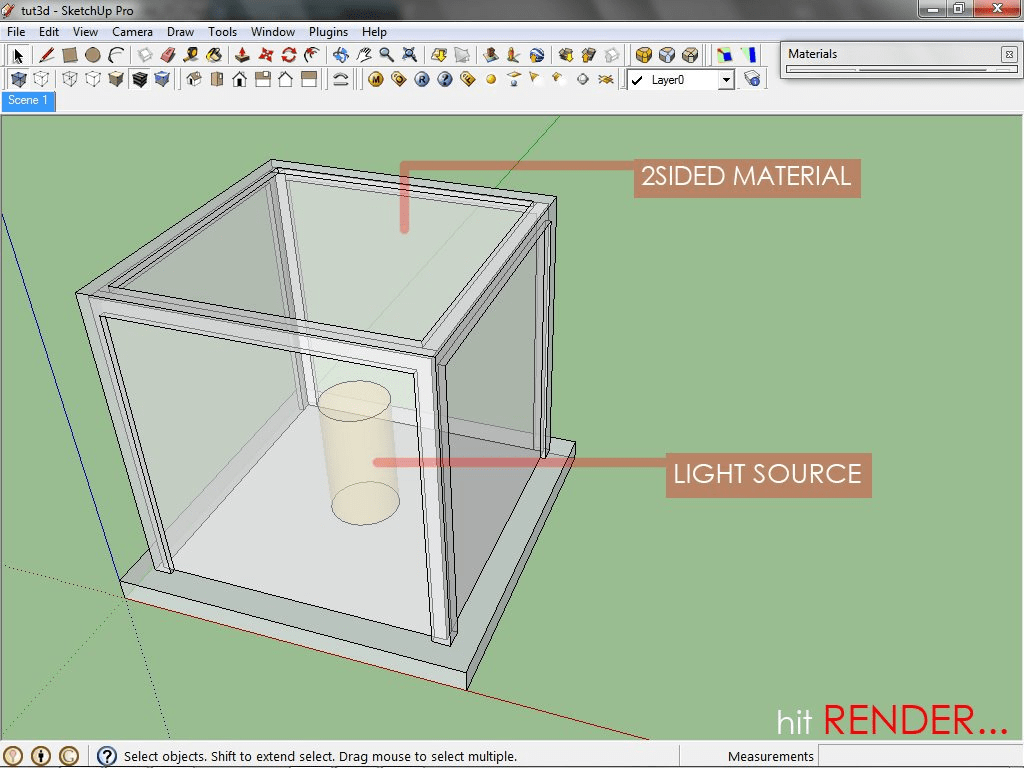This screenshot has height=768, width=1024.
Task: Switch to Left view
Action: point(308,80)
